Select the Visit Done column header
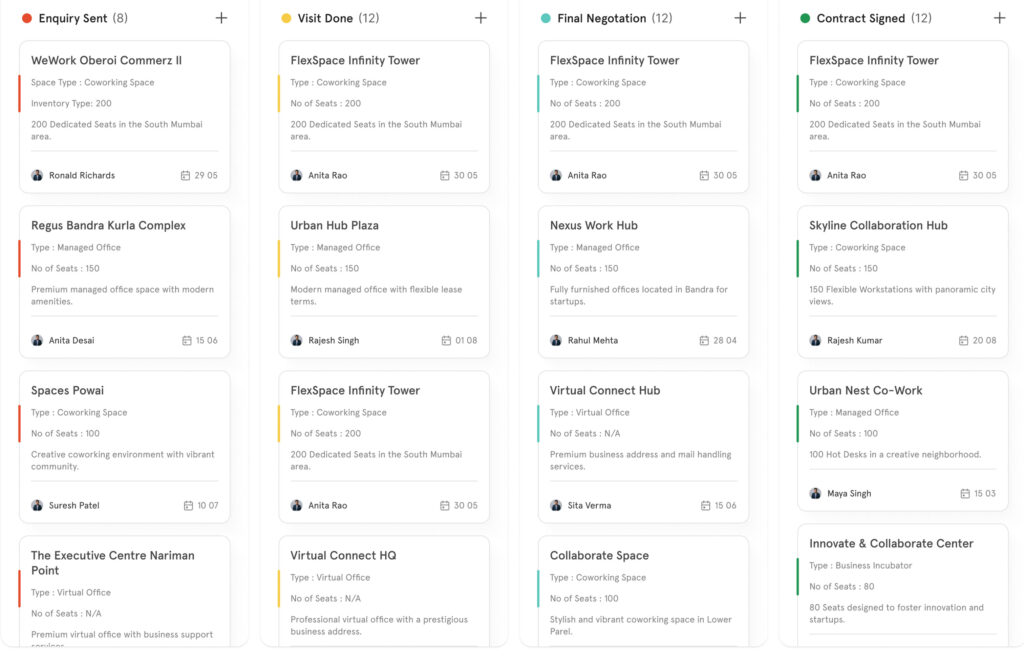 [x=324, y=19]
